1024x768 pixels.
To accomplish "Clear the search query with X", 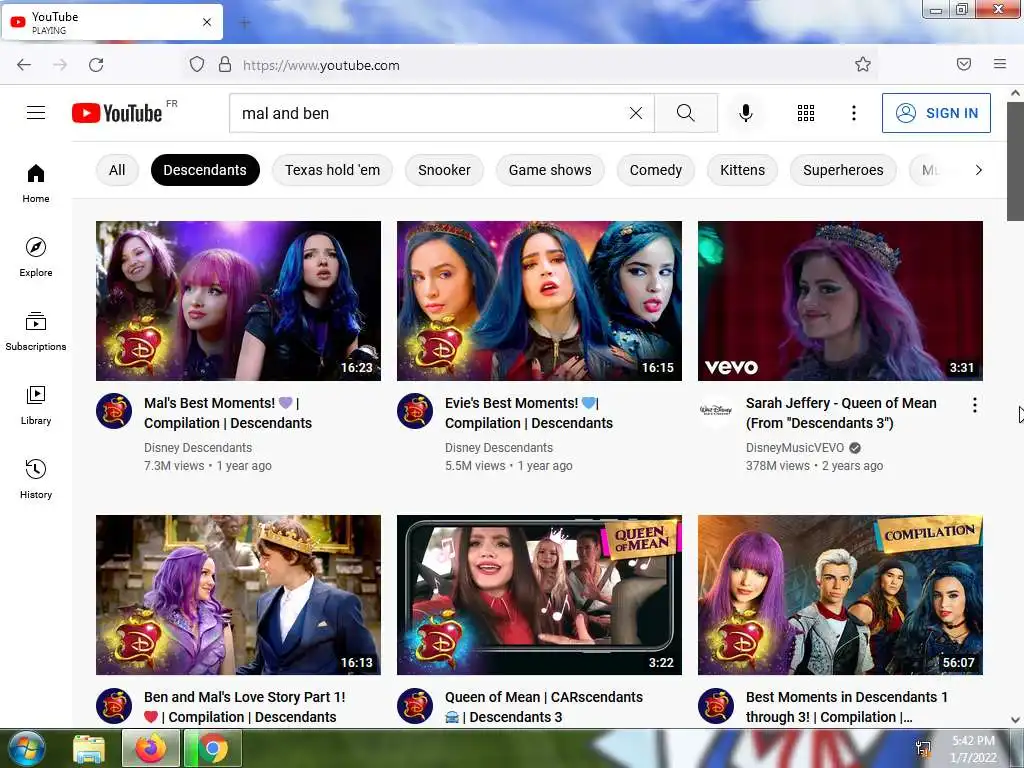I will (635, 113).
